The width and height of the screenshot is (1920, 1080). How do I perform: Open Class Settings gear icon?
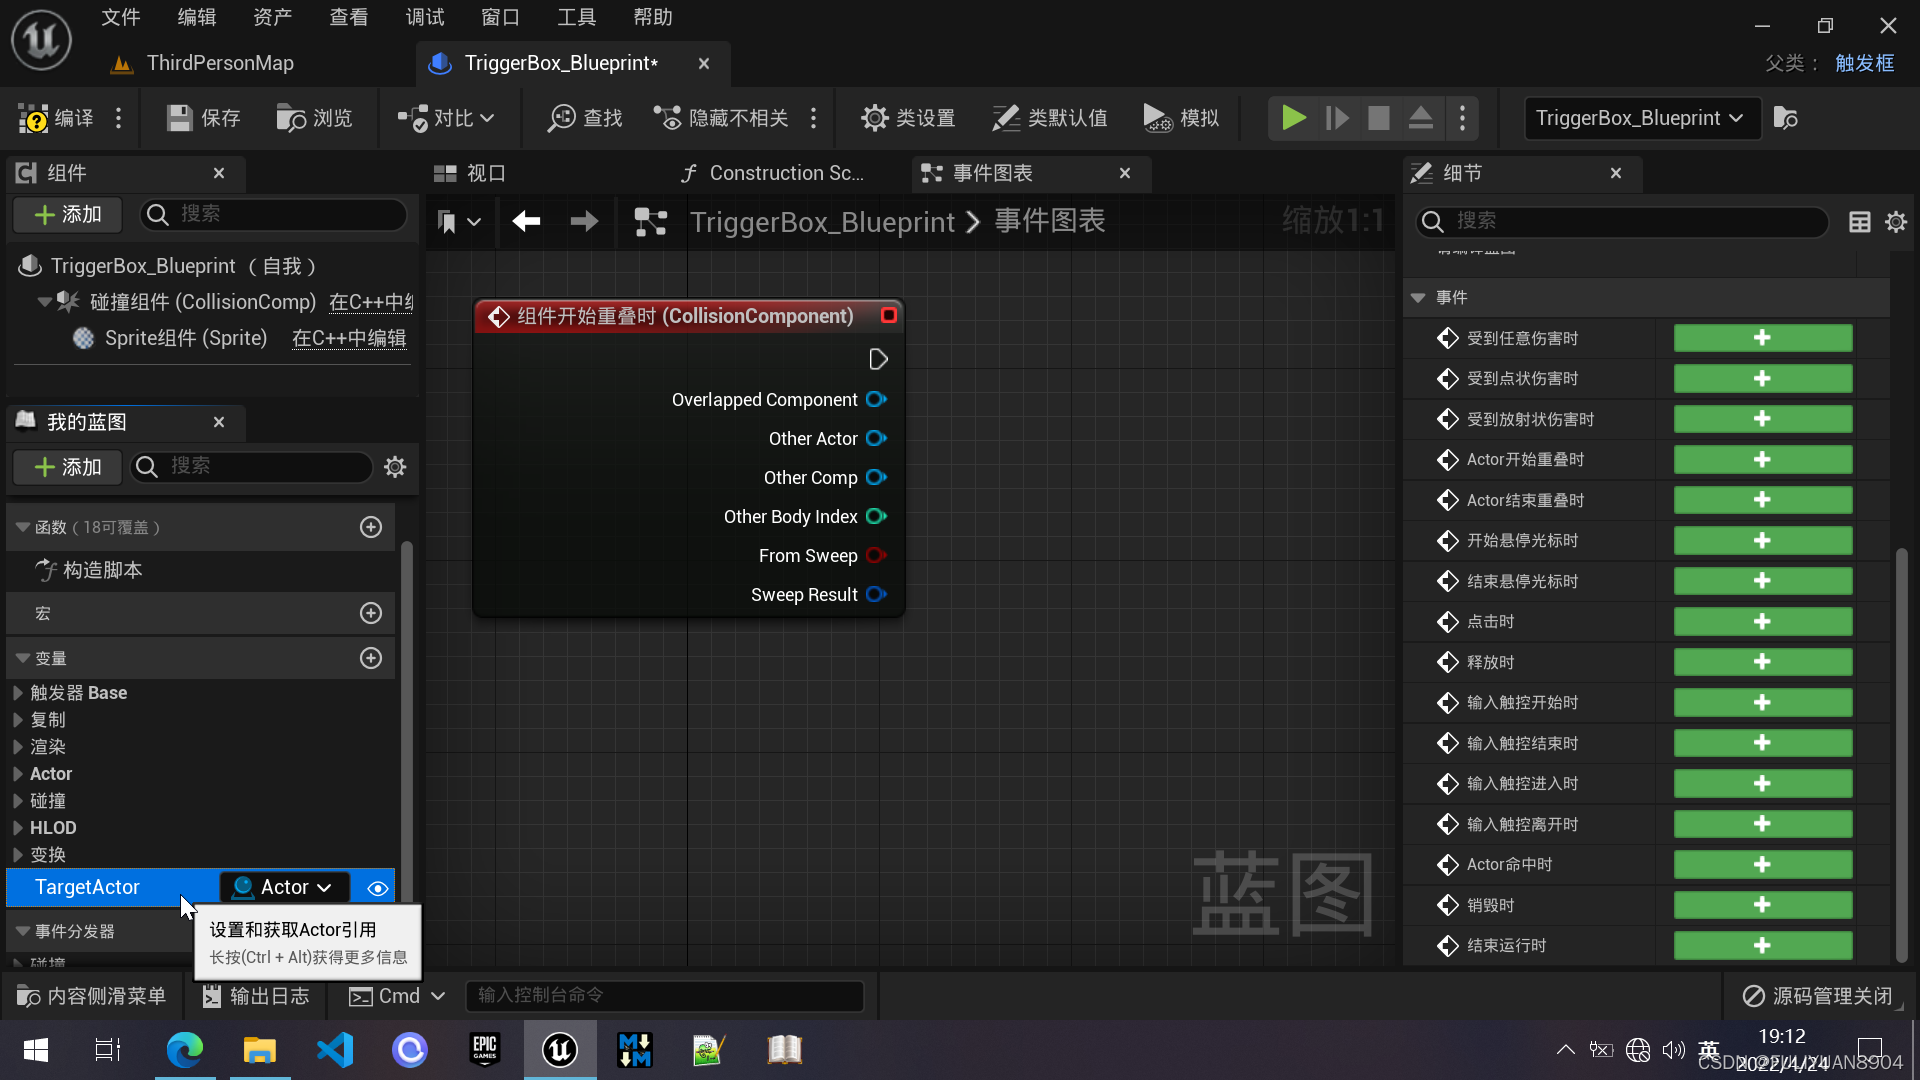coord(875,118)
